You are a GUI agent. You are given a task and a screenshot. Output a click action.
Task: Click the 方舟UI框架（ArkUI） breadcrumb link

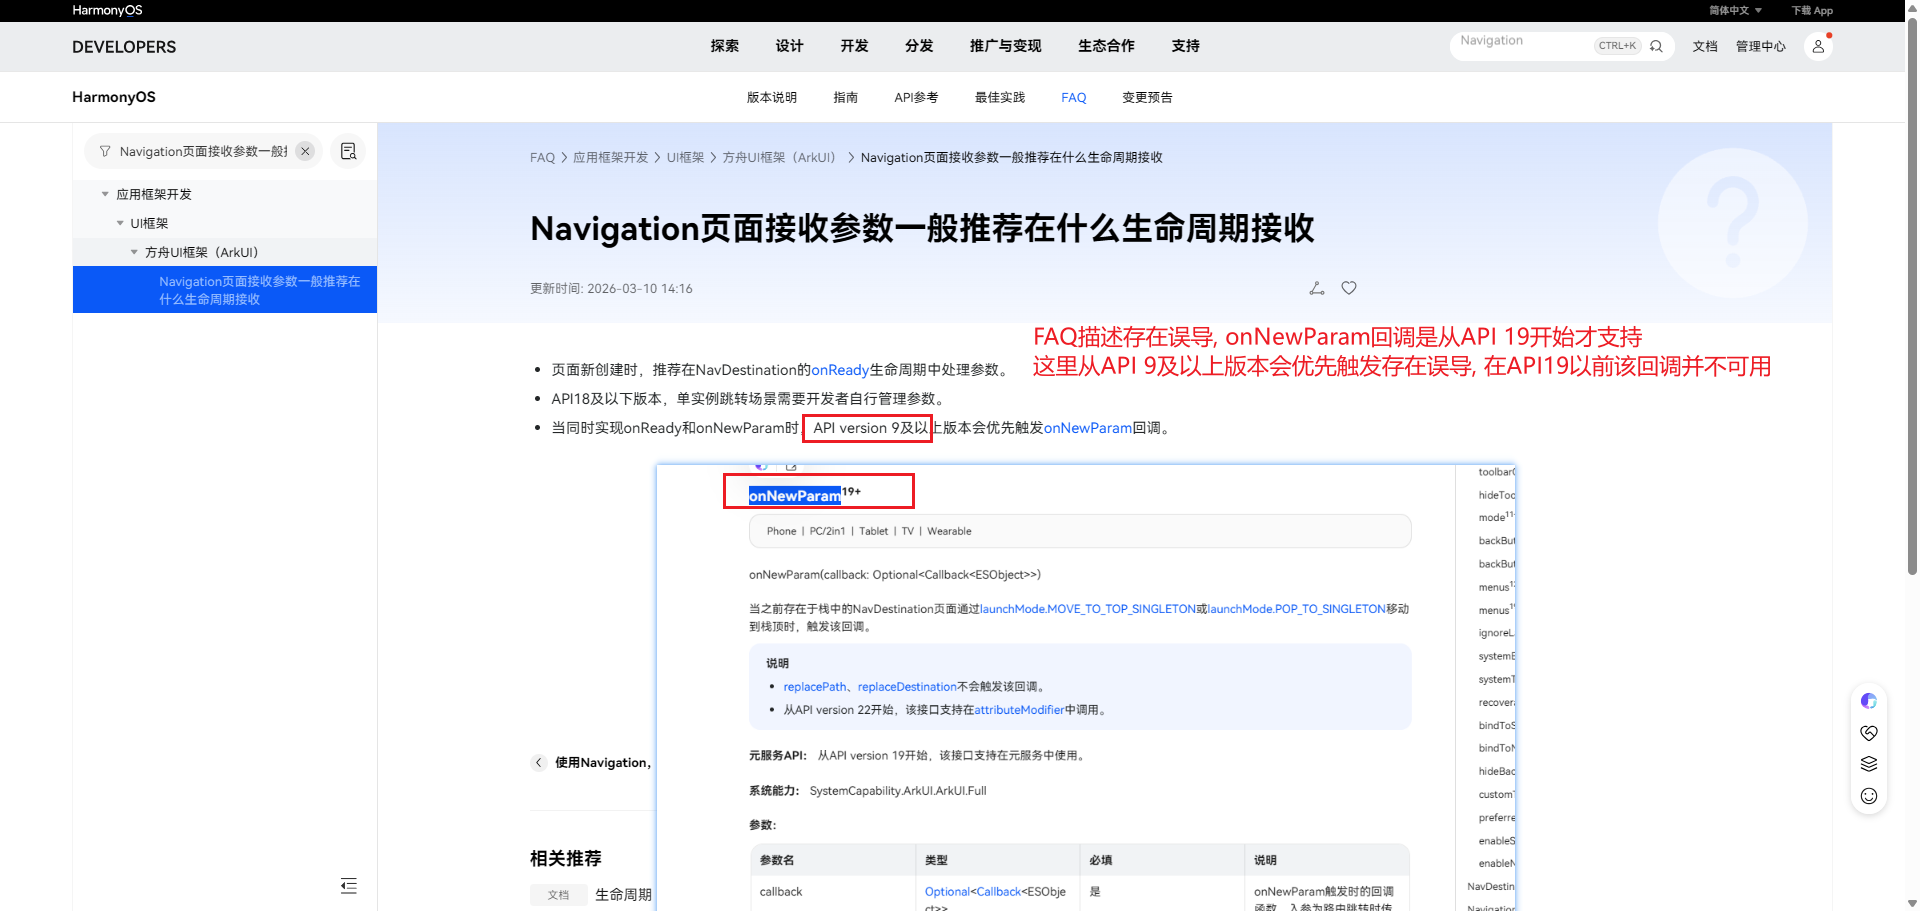779,158
